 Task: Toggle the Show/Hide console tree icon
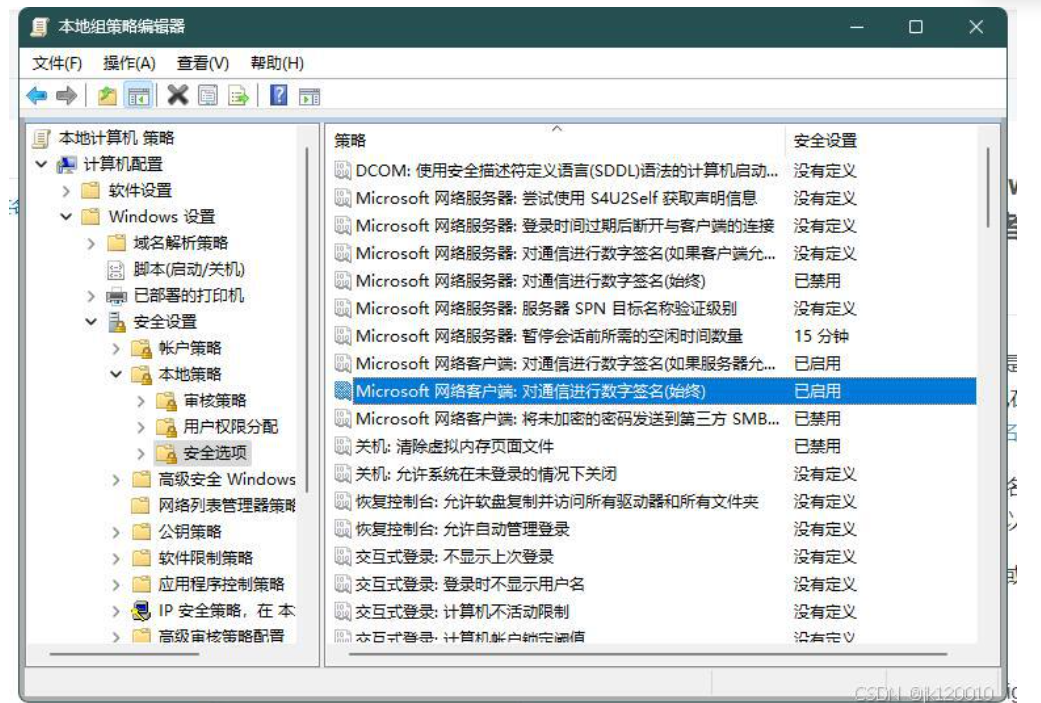click(139, 96)
